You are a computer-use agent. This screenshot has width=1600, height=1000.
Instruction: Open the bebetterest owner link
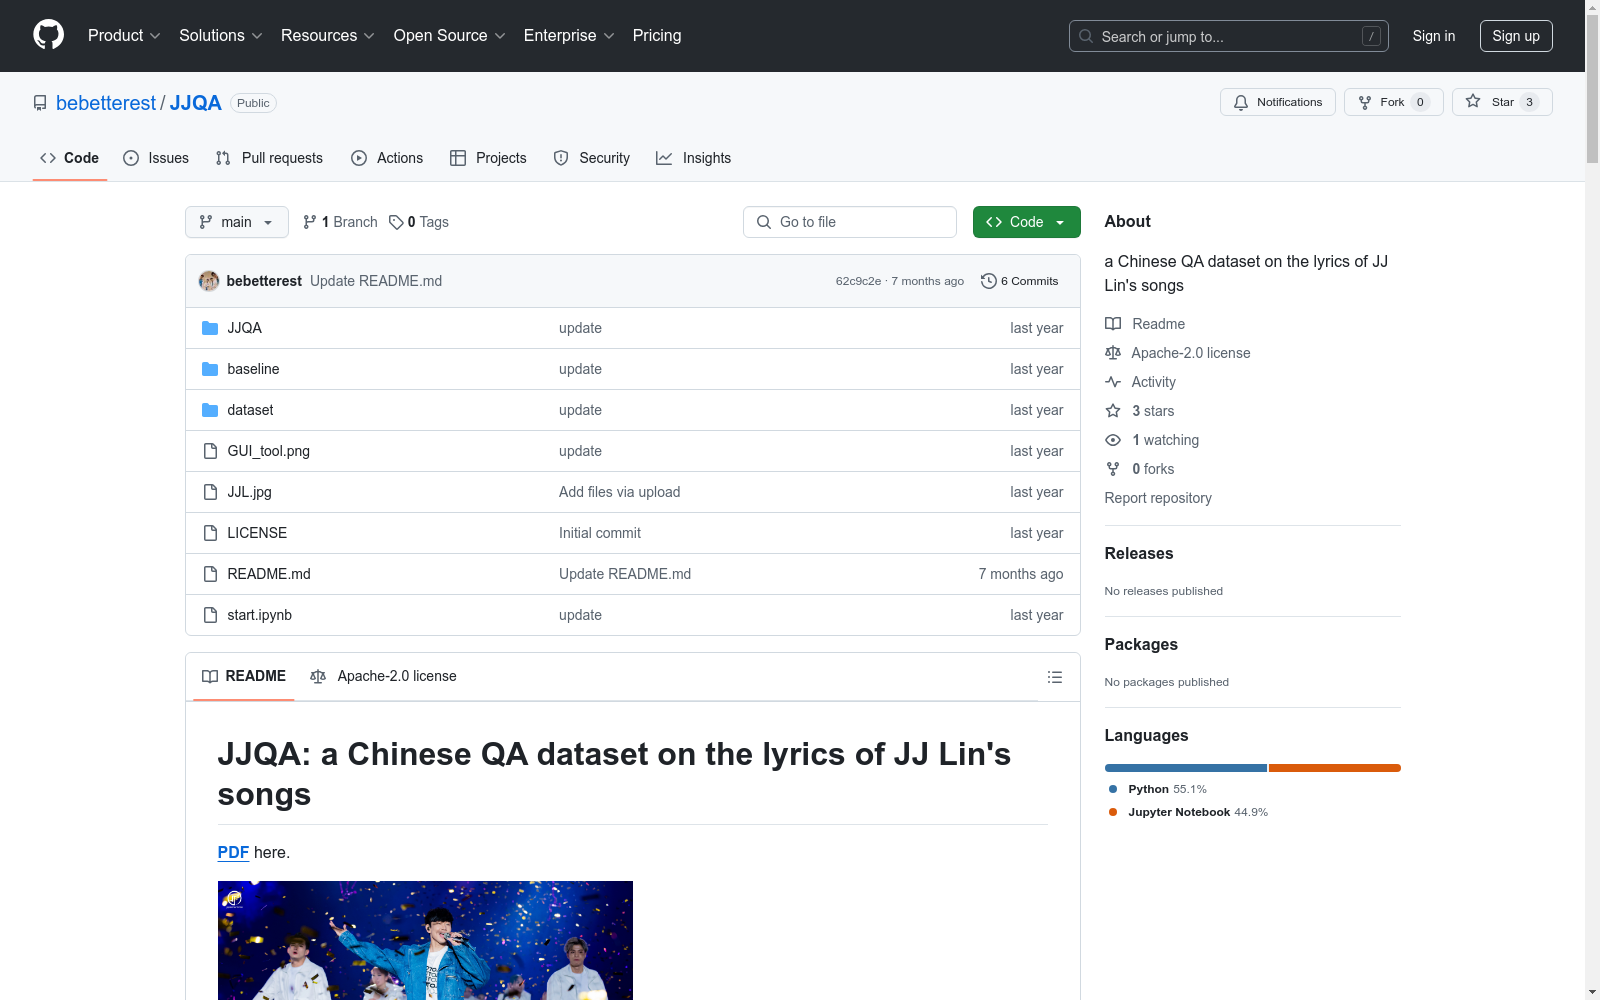click(x=106, y=103)
